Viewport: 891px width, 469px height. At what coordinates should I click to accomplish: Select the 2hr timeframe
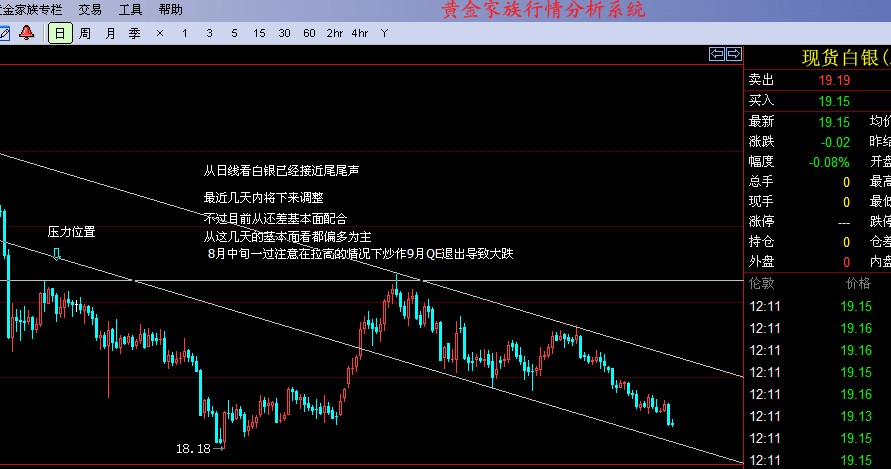coord(335,34)
